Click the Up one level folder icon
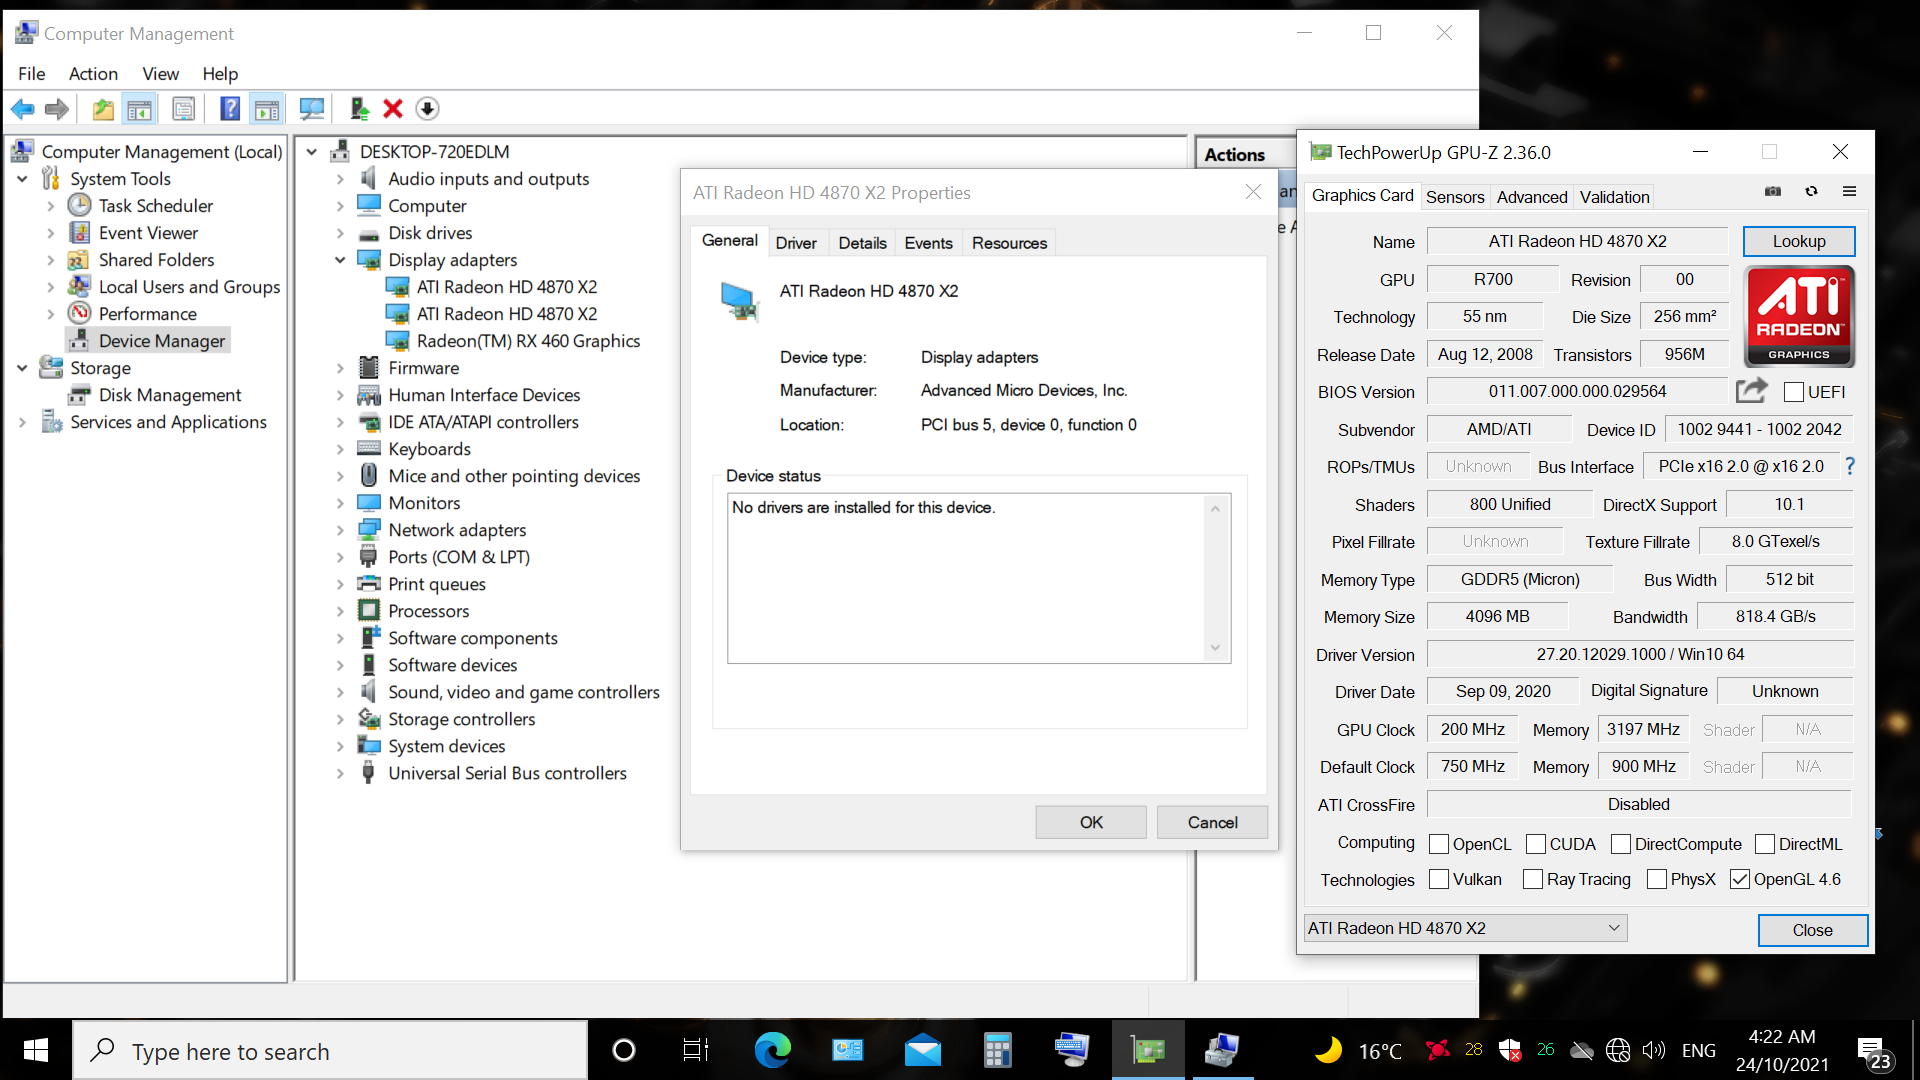This screenshot has height=1080, width=1920. pyautogui.click(x=103, y=109)
